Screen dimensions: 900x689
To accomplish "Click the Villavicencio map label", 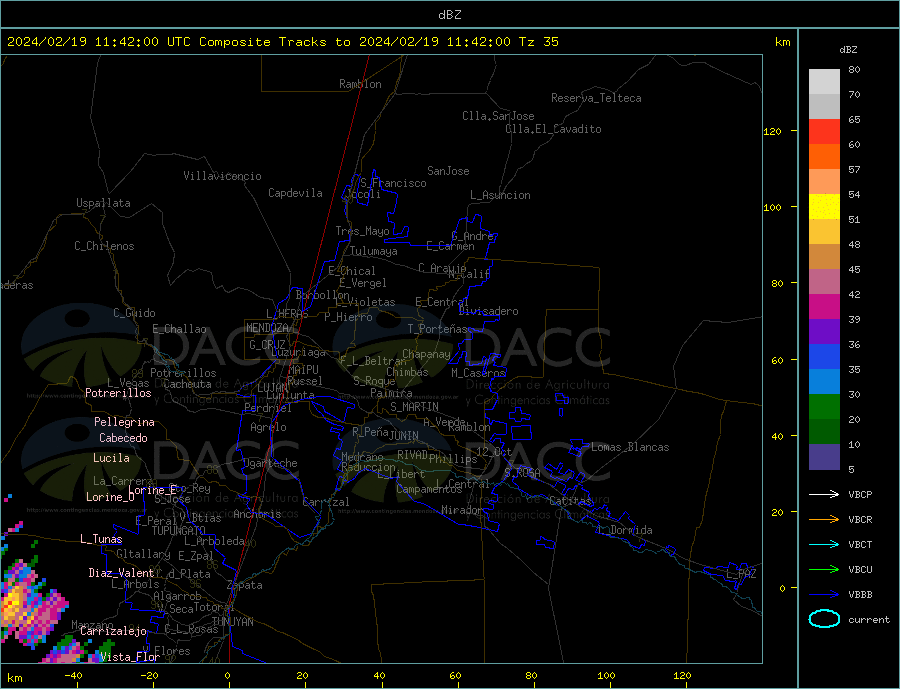I will 222,176.
